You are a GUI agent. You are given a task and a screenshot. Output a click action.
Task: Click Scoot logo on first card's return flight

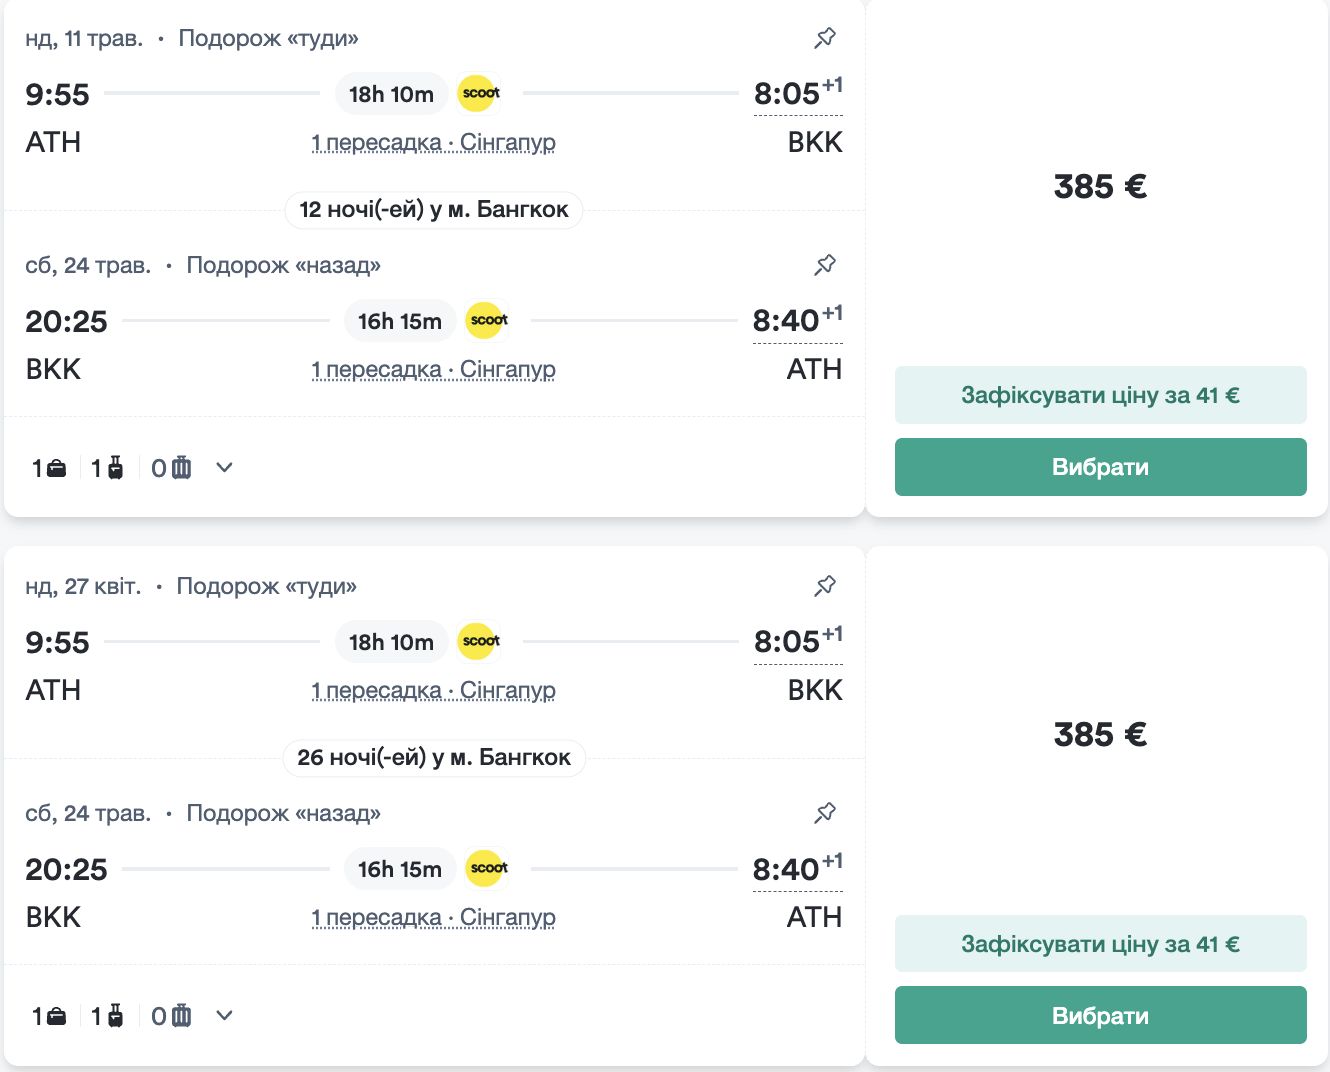click(x=488, y=321)
